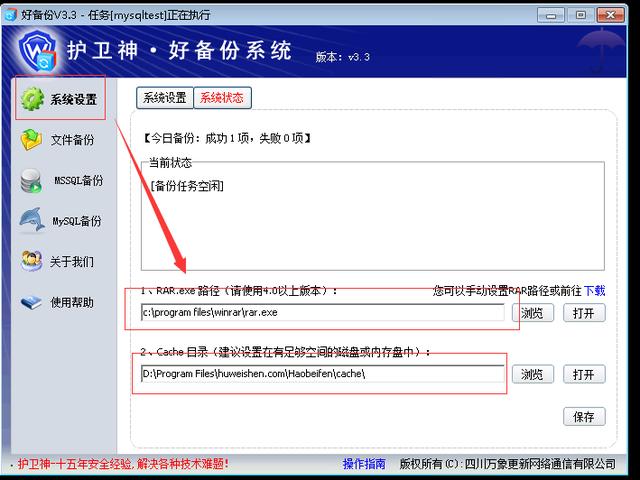Browse for the Cache directory
The image size is (640, 480).
coord(533,374)
